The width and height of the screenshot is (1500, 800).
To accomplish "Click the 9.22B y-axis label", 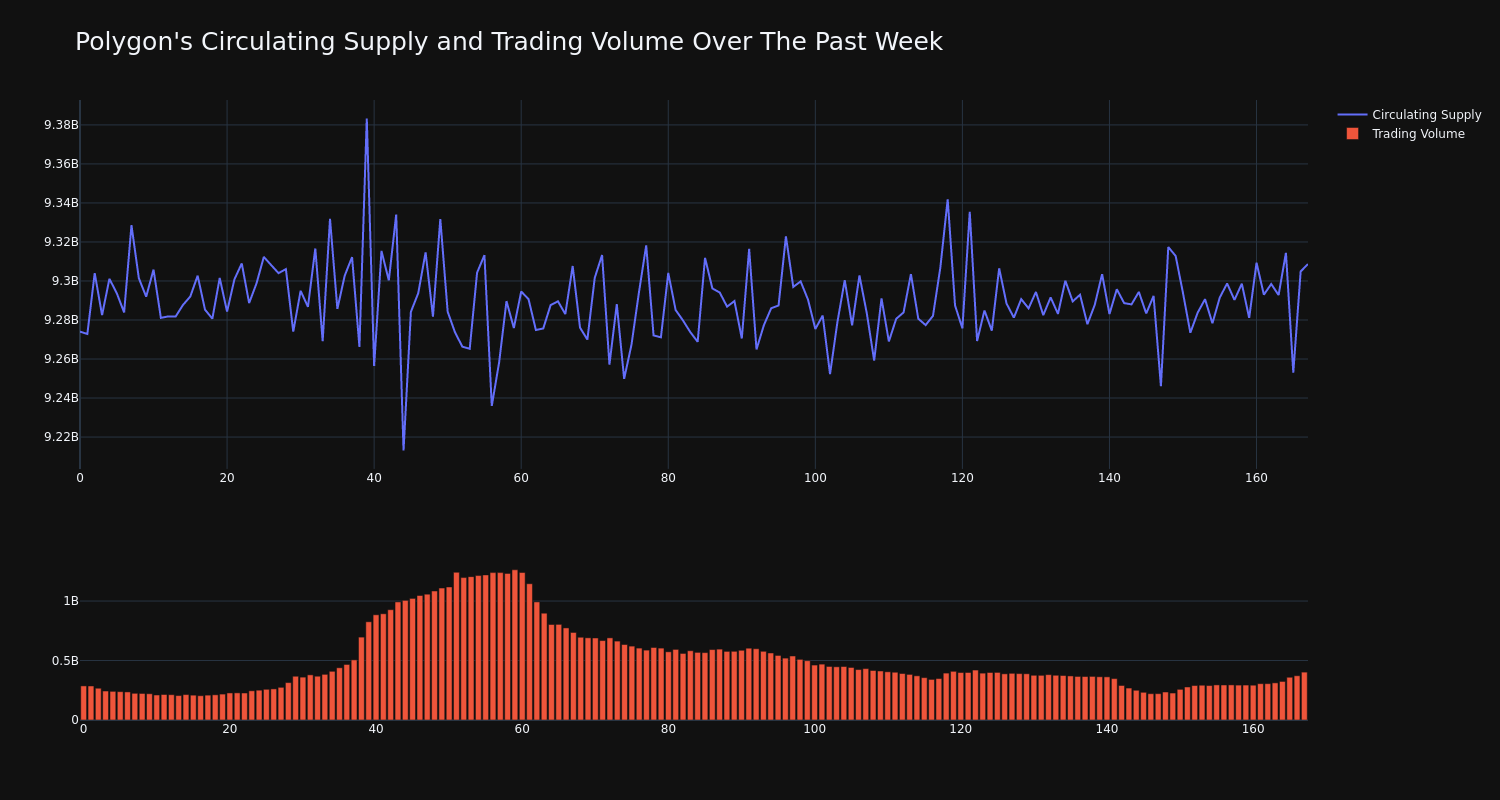I will [x=61, y=437].
